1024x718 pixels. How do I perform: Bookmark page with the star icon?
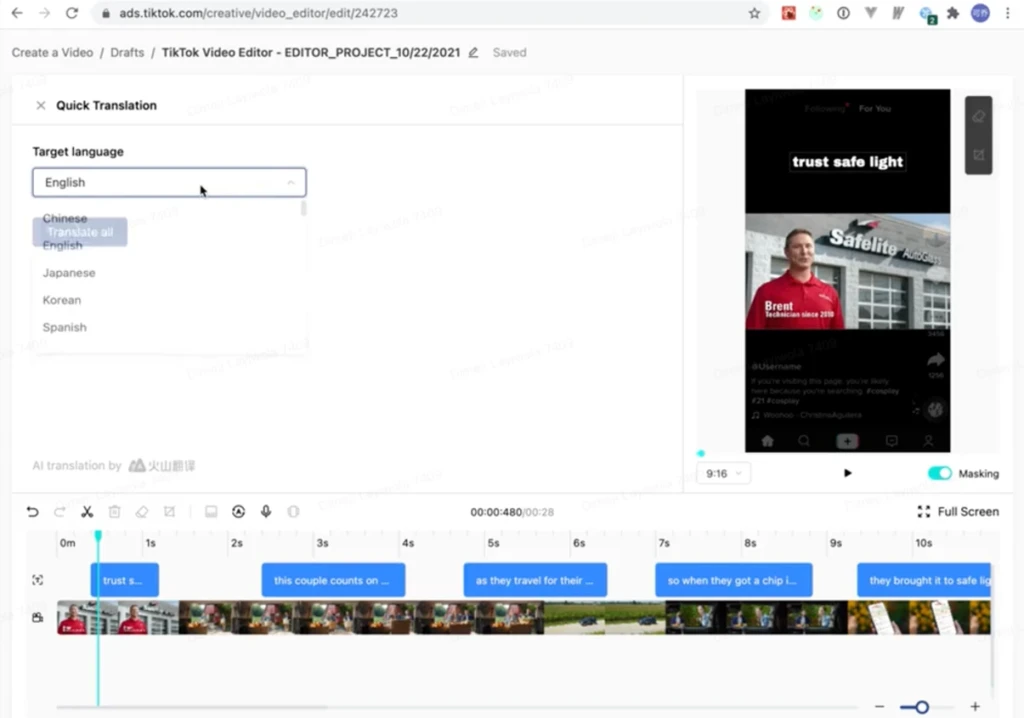754,13
